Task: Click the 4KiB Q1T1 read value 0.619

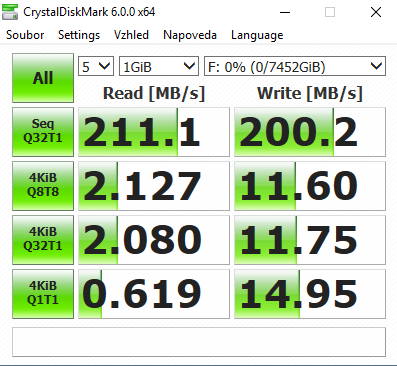Action: coord(154,294)
